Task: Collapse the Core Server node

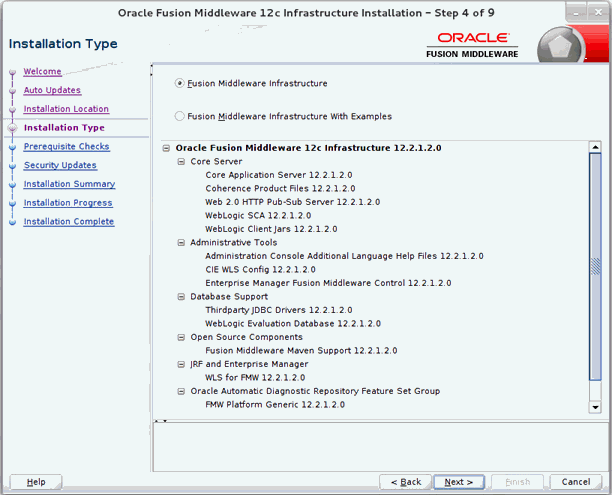Action: tap(181, 162)
